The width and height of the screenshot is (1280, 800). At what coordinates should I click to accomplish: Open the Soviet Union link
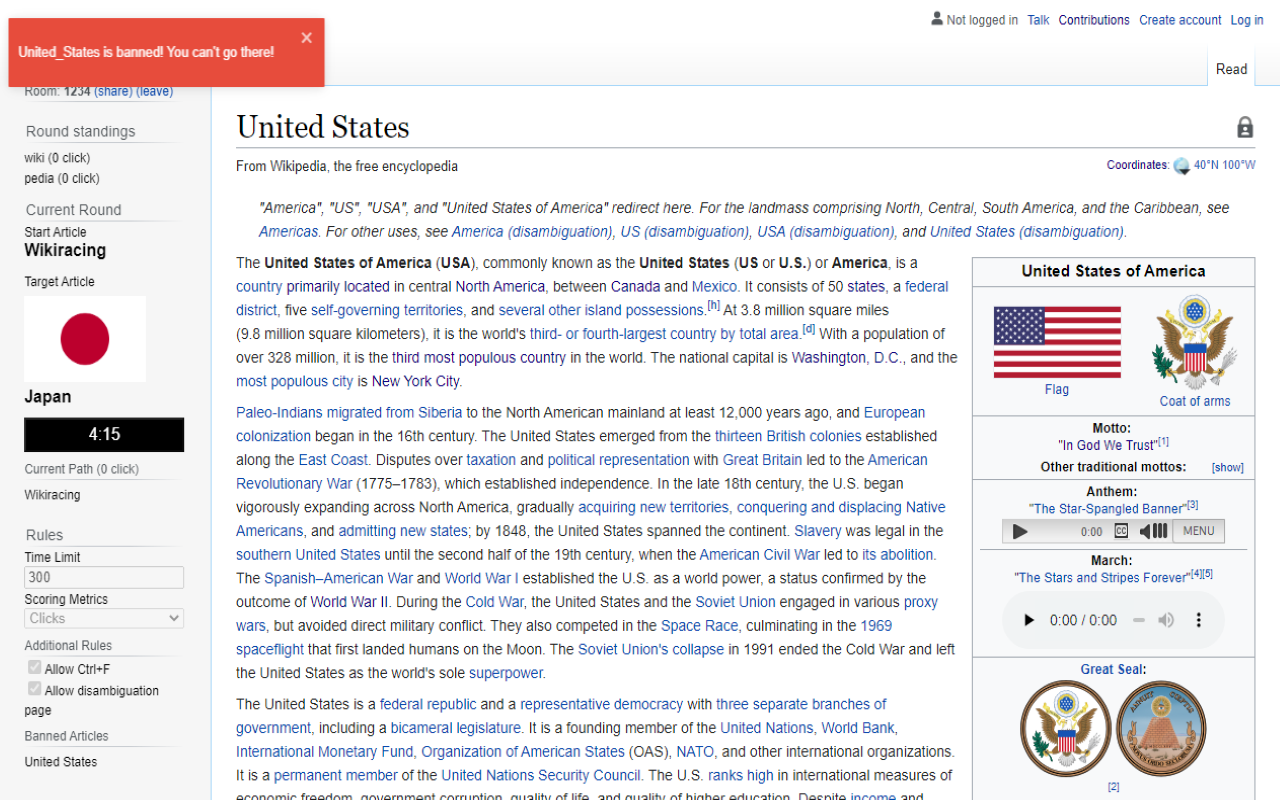735,602
